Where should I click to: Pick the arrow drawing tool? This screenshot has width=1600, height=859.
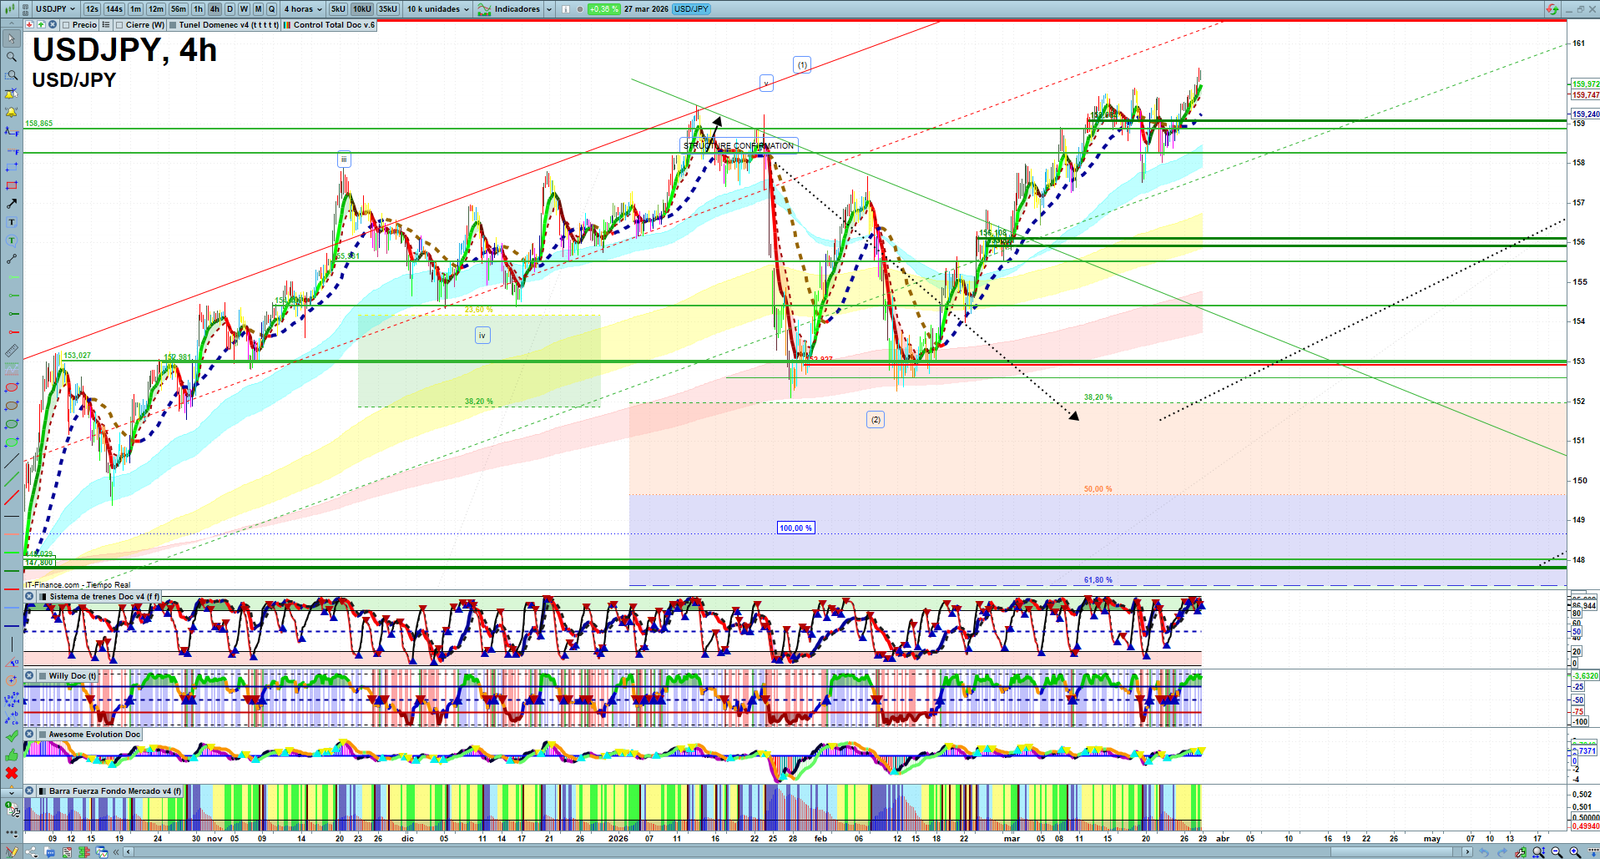pos(11,204)
